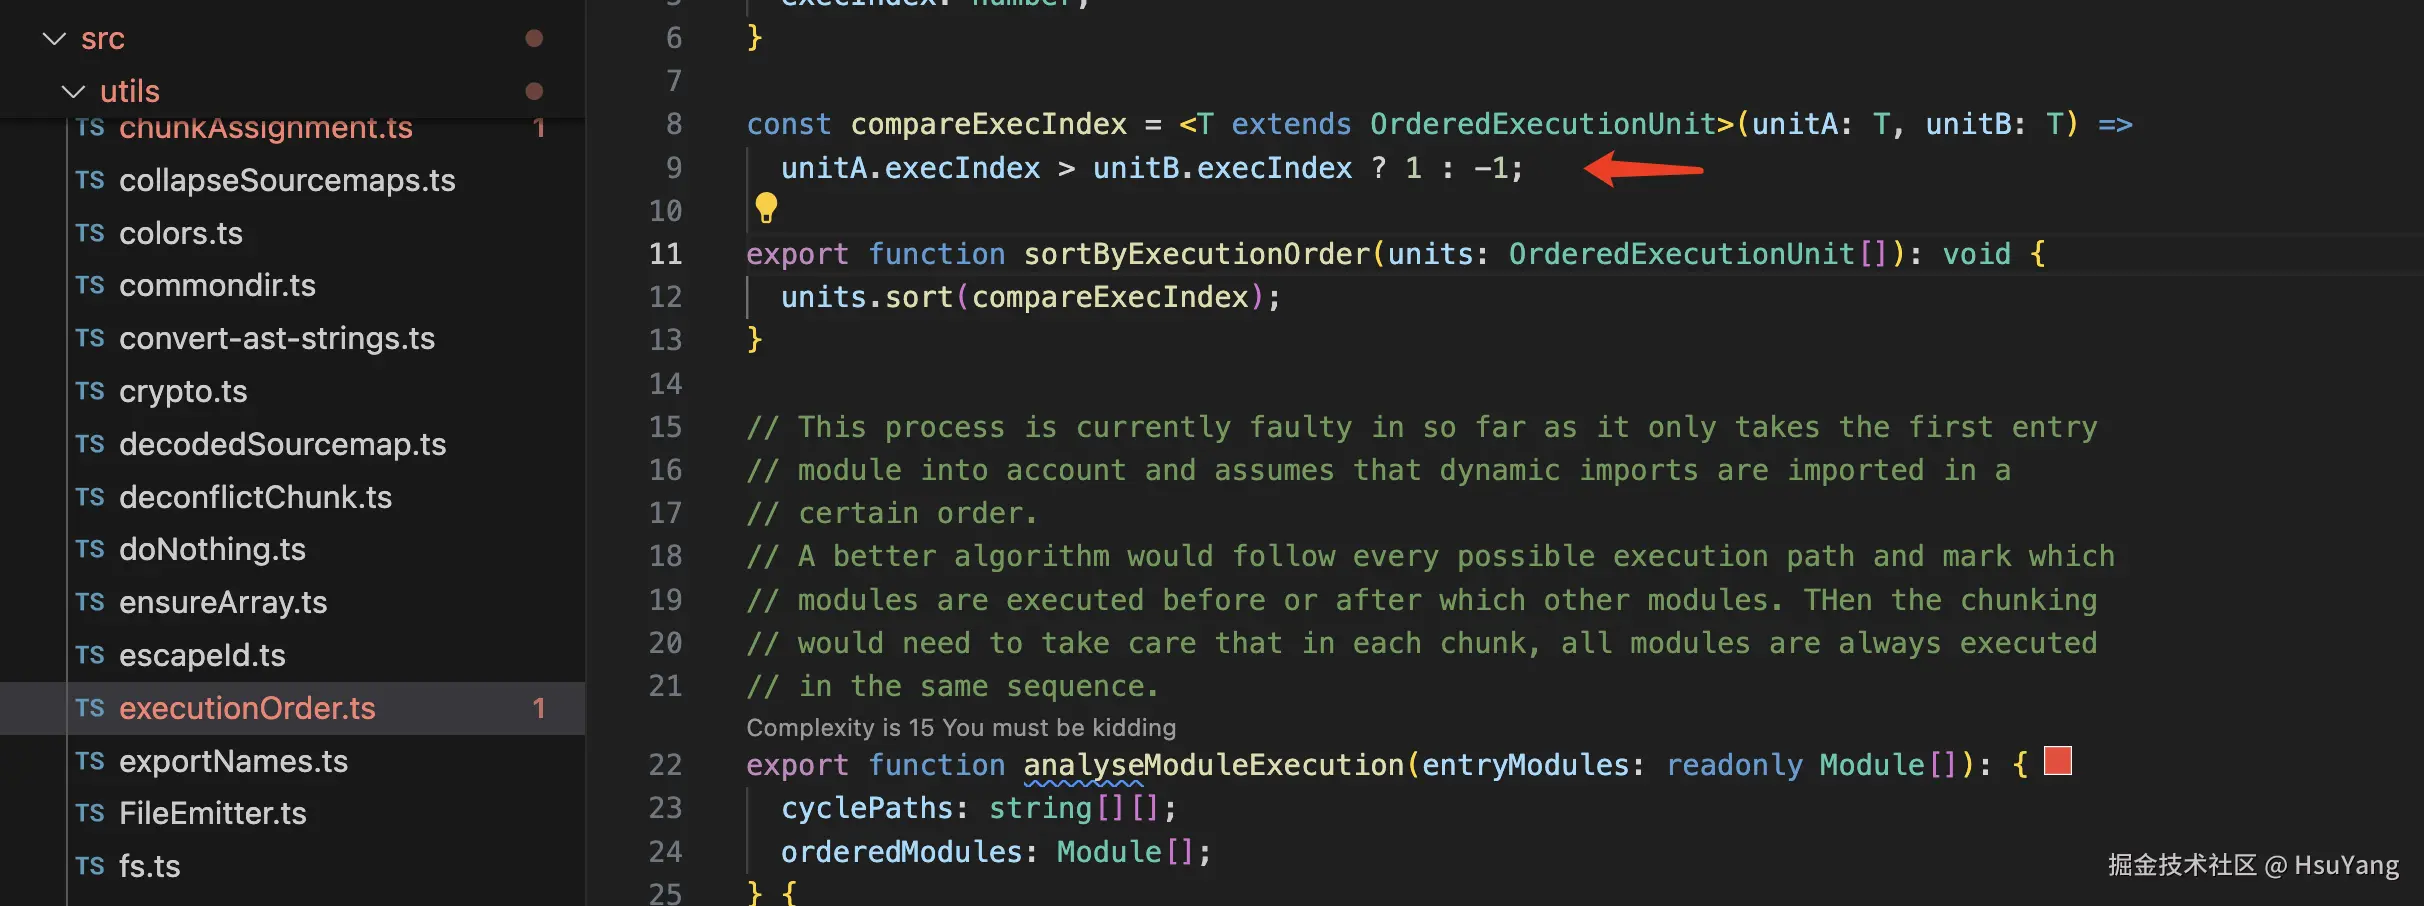
Task: Click the TS icon beside colors.ts
Action: click(x=90, y=233)
